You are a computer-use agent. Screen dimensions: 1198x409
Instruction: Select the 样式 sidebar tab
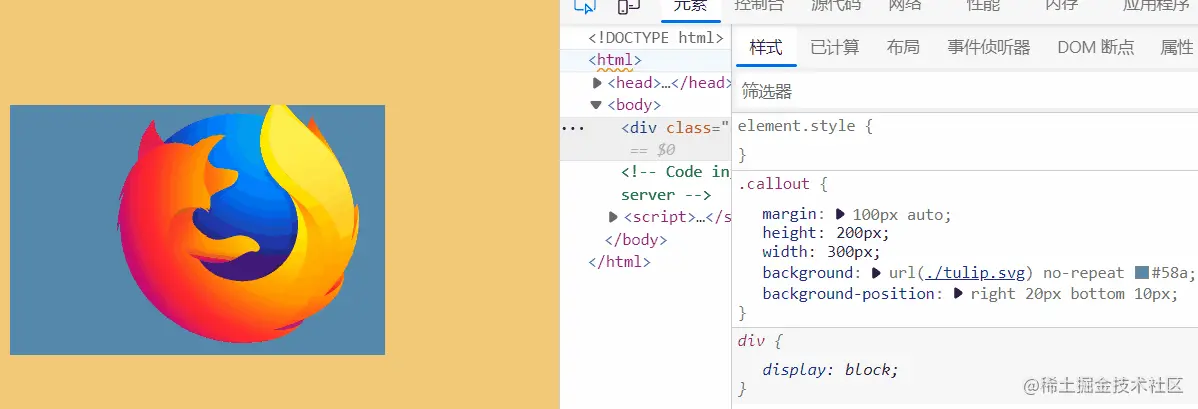point(766,47)
